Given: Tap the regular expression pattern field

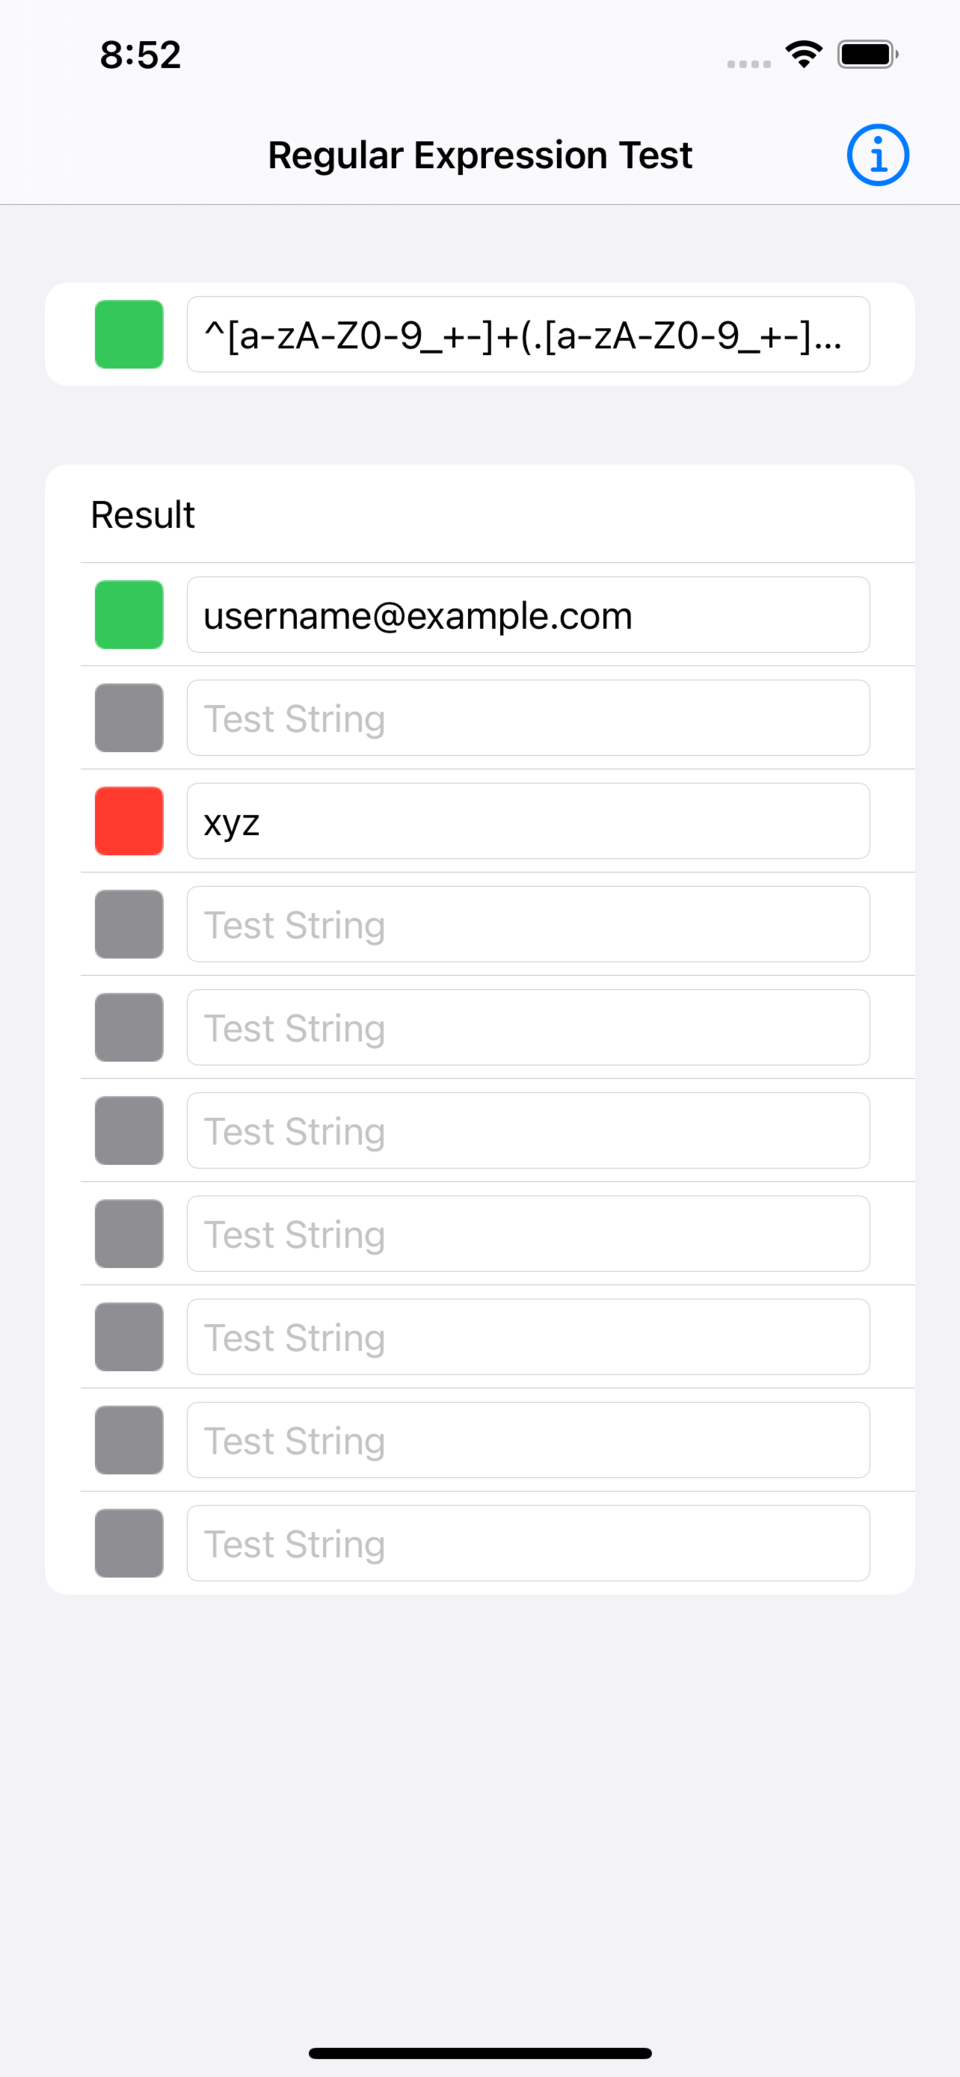Looking at the screenshot, I should pyautogui.click(x=527, y=335).
